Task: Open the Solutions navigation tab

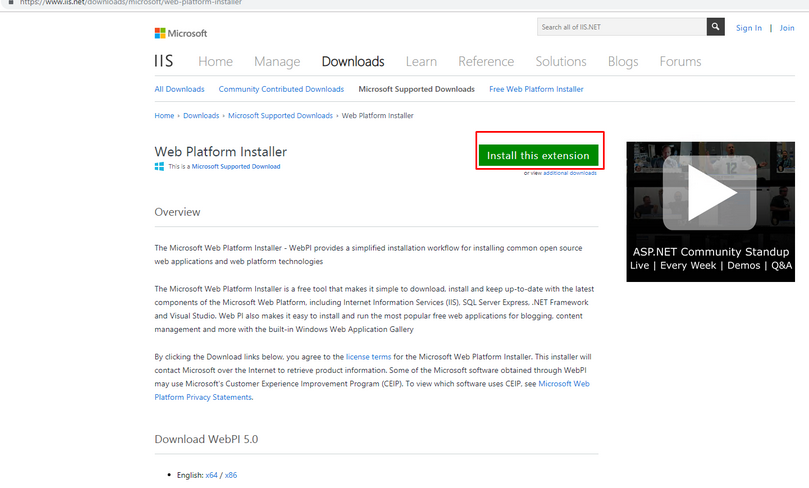Action: coord(561,61)
